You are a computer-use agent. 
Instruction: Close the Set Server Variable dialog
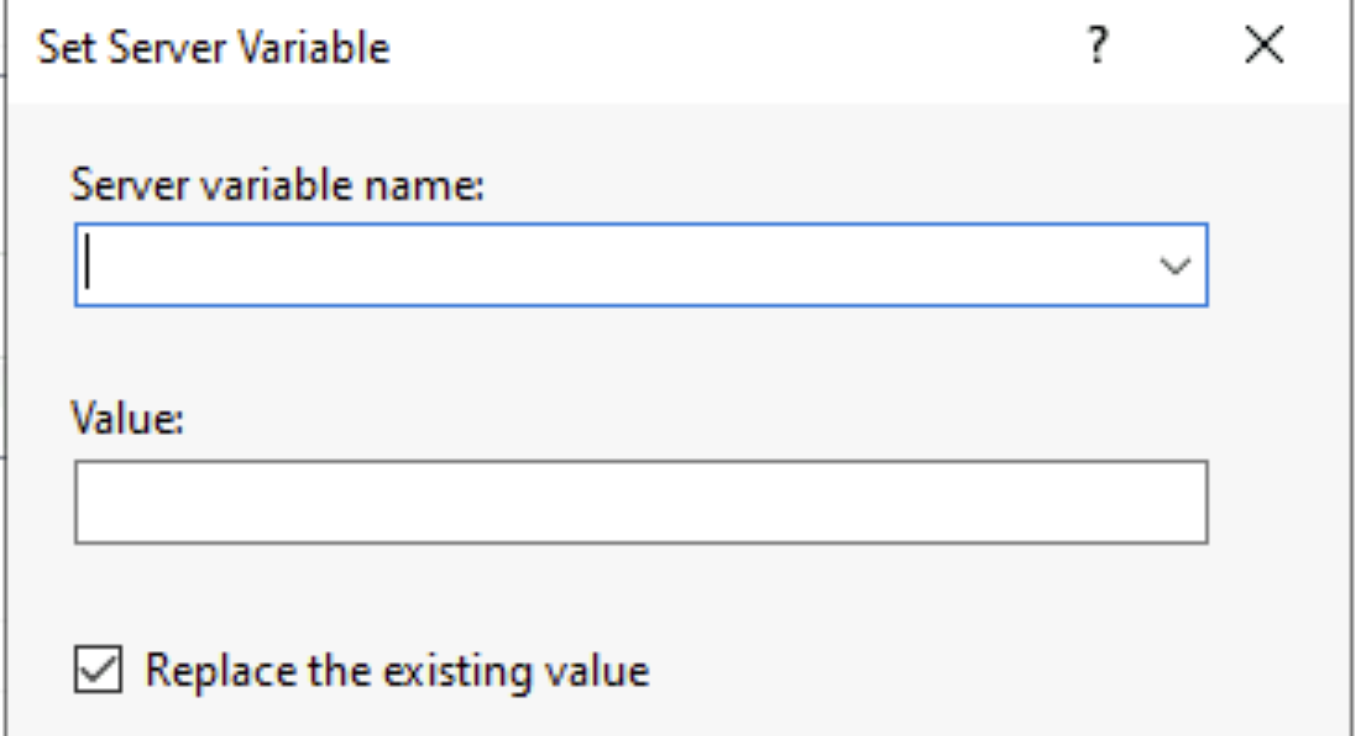pos(1265,46)
